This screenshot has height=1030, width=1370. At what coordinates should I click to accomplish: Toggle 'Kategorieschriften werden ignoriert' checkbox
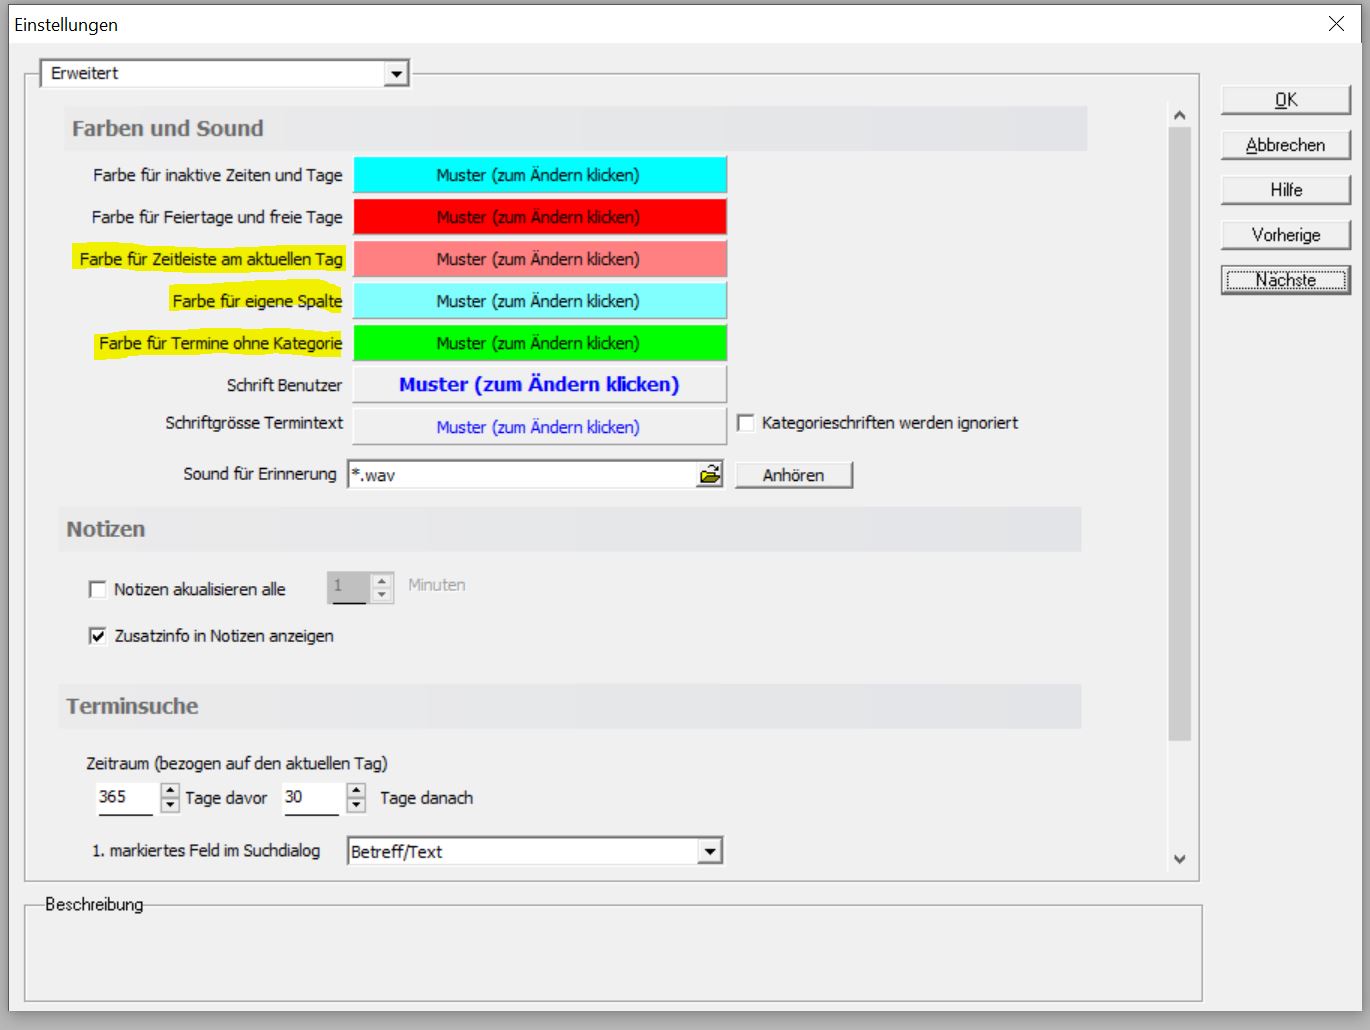(x=746, y=423)
